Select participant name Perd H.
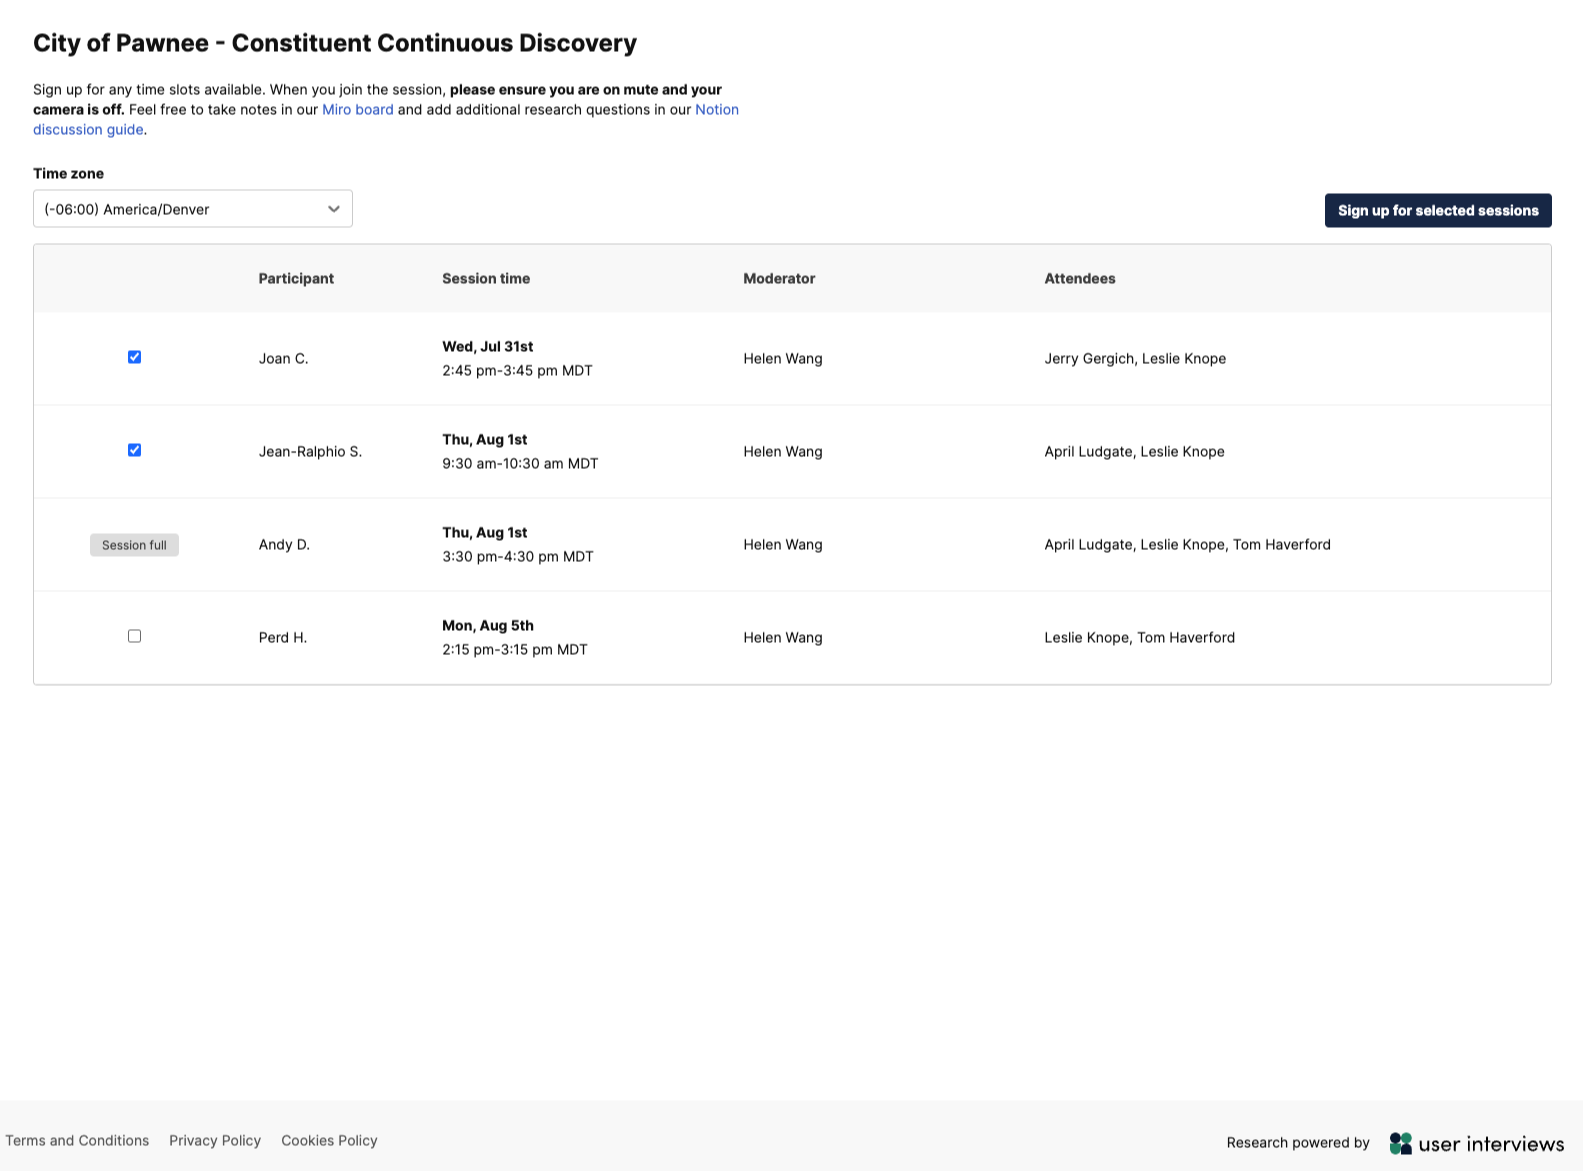This screenshot has width=1583, height=1171. 283,637
